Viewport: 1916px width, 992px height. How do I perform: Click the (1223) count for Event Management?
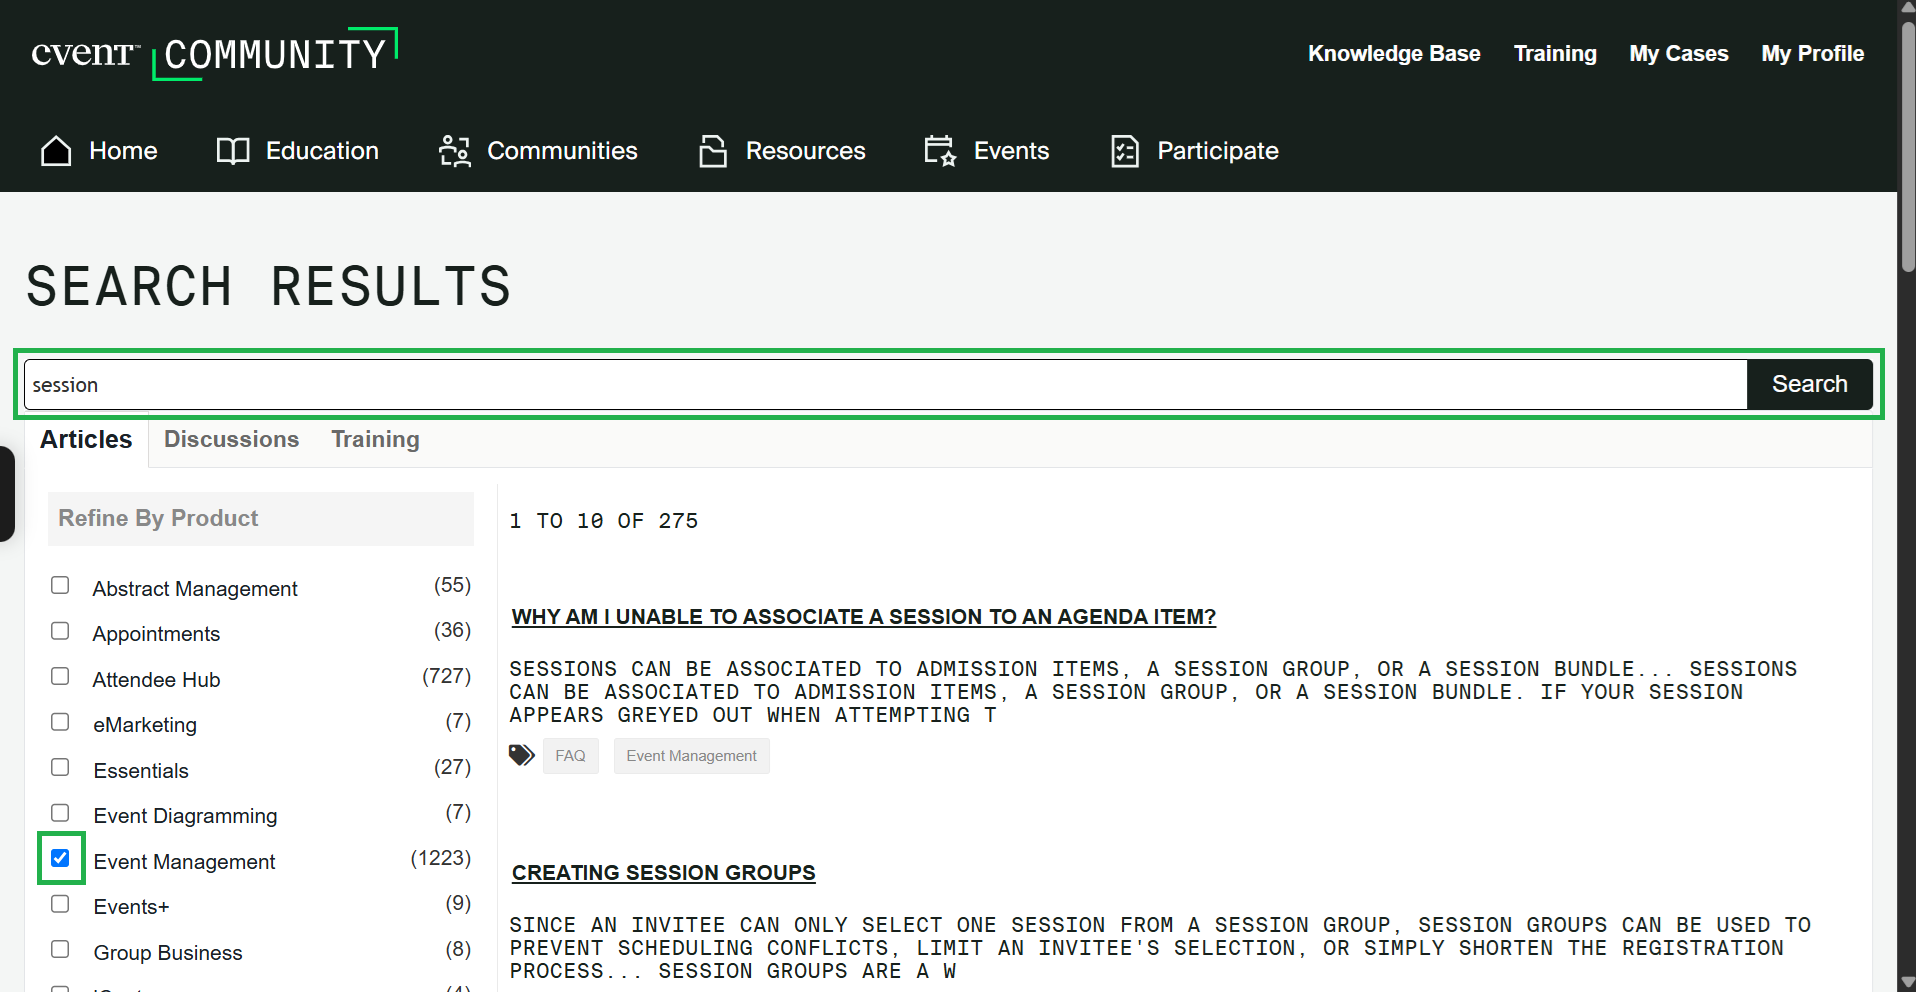pyautogui.click(x=441, y=858)
